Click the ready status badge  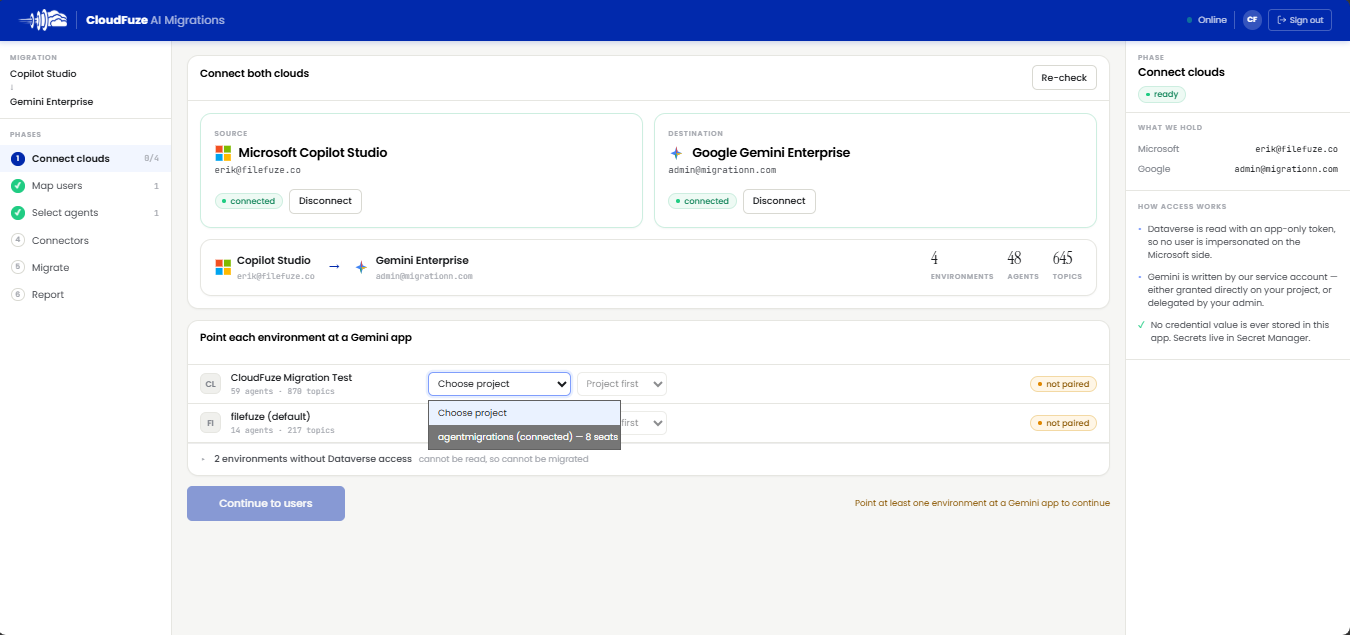pyautogui.click(x=1162, y=94)
